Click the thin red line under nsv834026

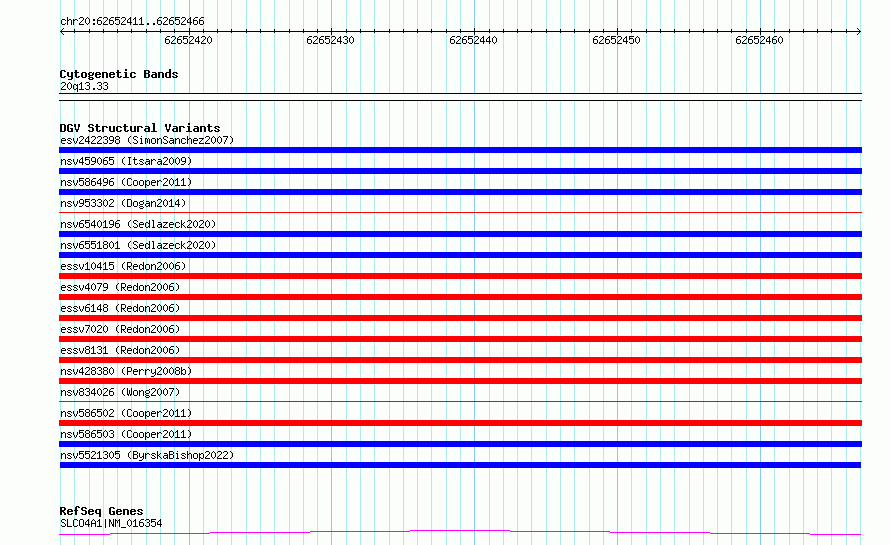460,401
